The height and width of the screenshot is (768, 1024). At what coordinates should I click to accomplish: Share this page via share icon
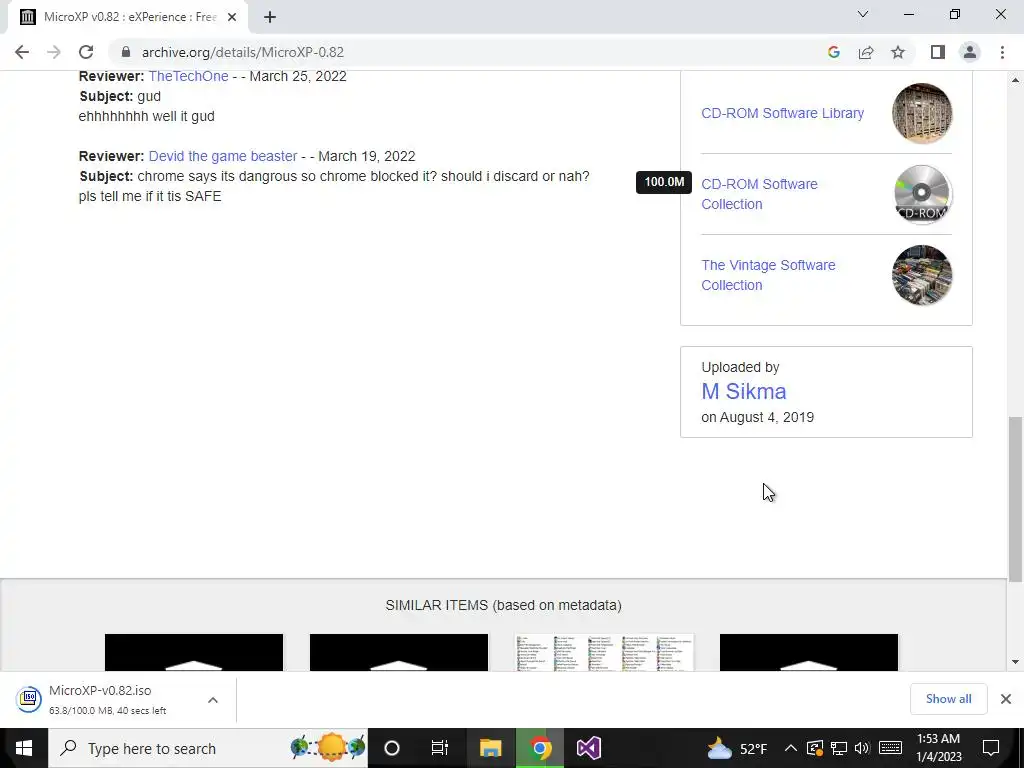(866, 52)
